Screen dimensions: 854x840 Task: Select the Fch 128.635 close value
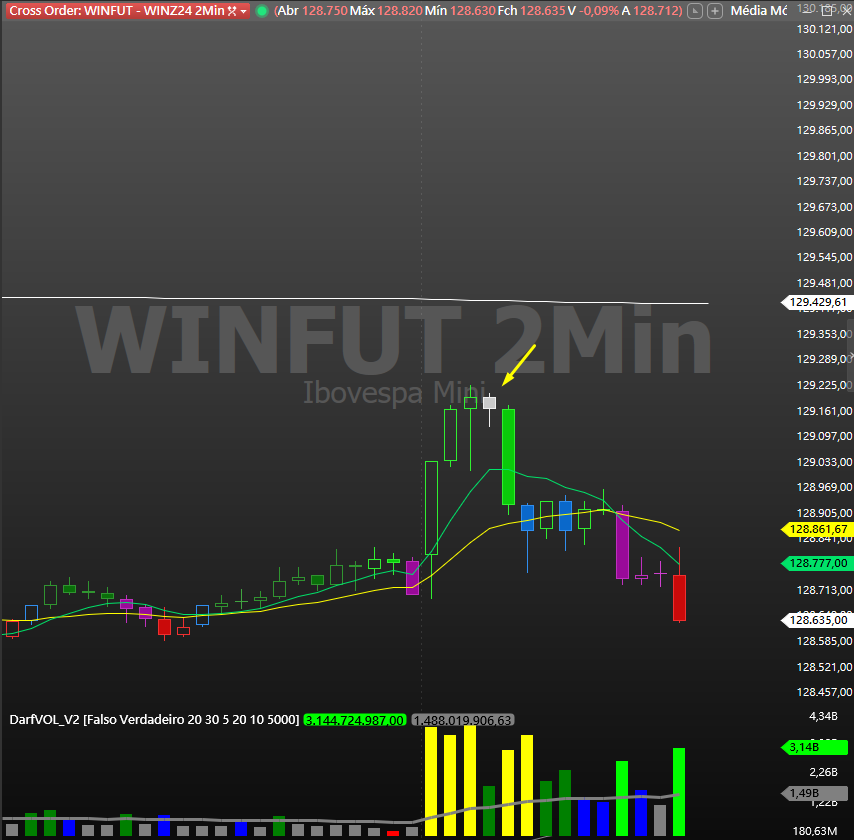click(532, 11)
